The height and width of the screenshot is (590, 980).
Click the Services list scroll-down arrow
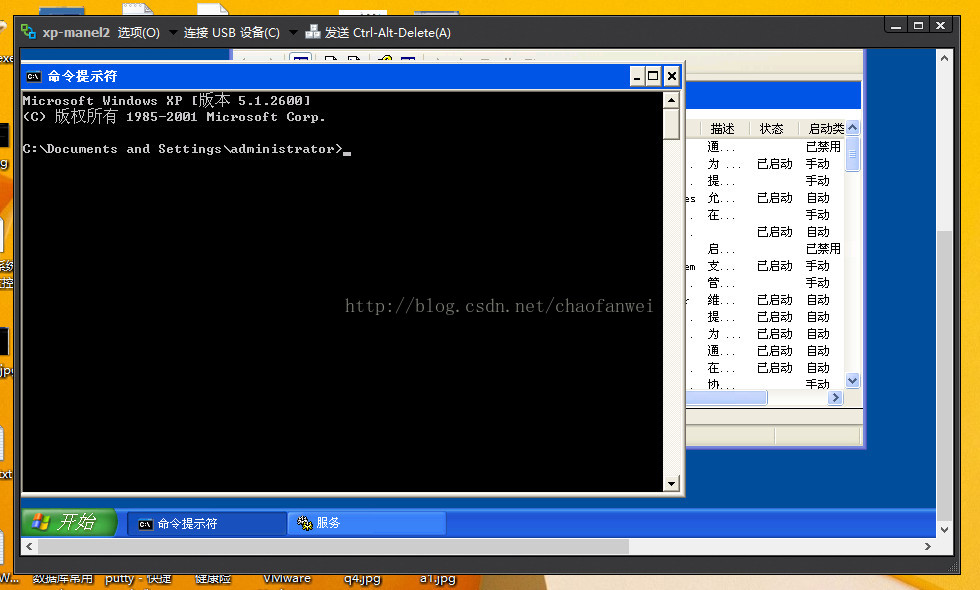(x=852, y=381)
